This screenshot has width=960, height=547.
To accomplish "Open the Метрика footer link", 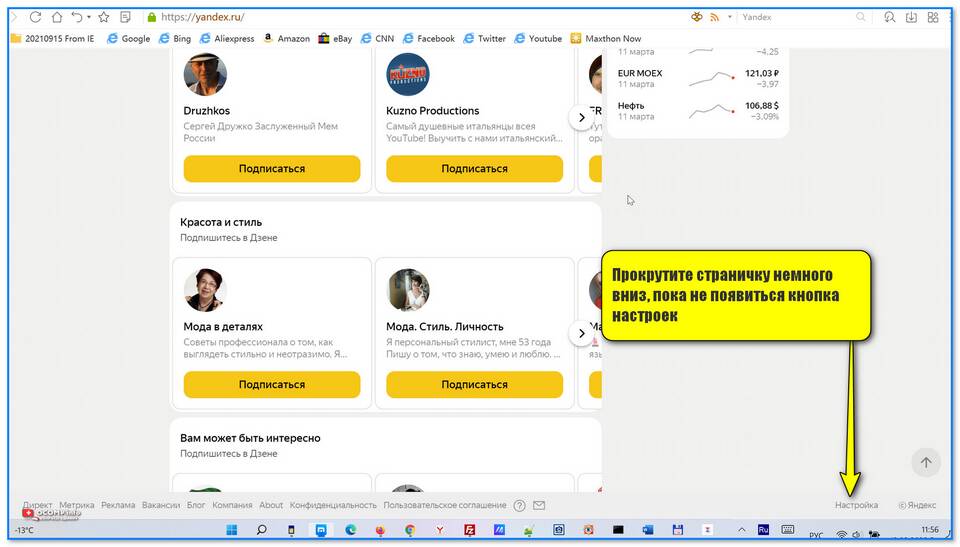I will (x=77, y=505).
